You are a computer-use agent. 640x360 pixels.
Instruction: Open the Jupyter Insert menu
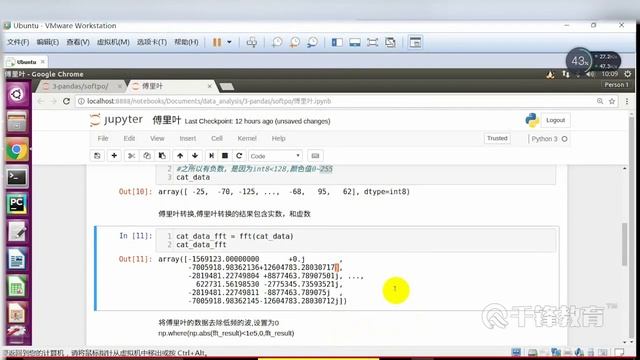click(x=188, y=138)
